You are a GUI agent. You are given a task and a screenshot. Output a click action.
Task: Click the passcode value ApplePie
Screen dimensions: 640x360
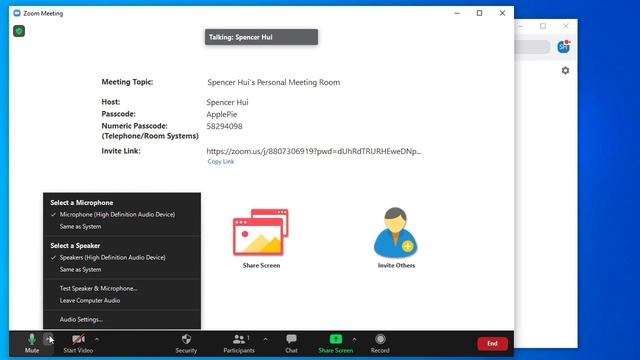(222, 114)
